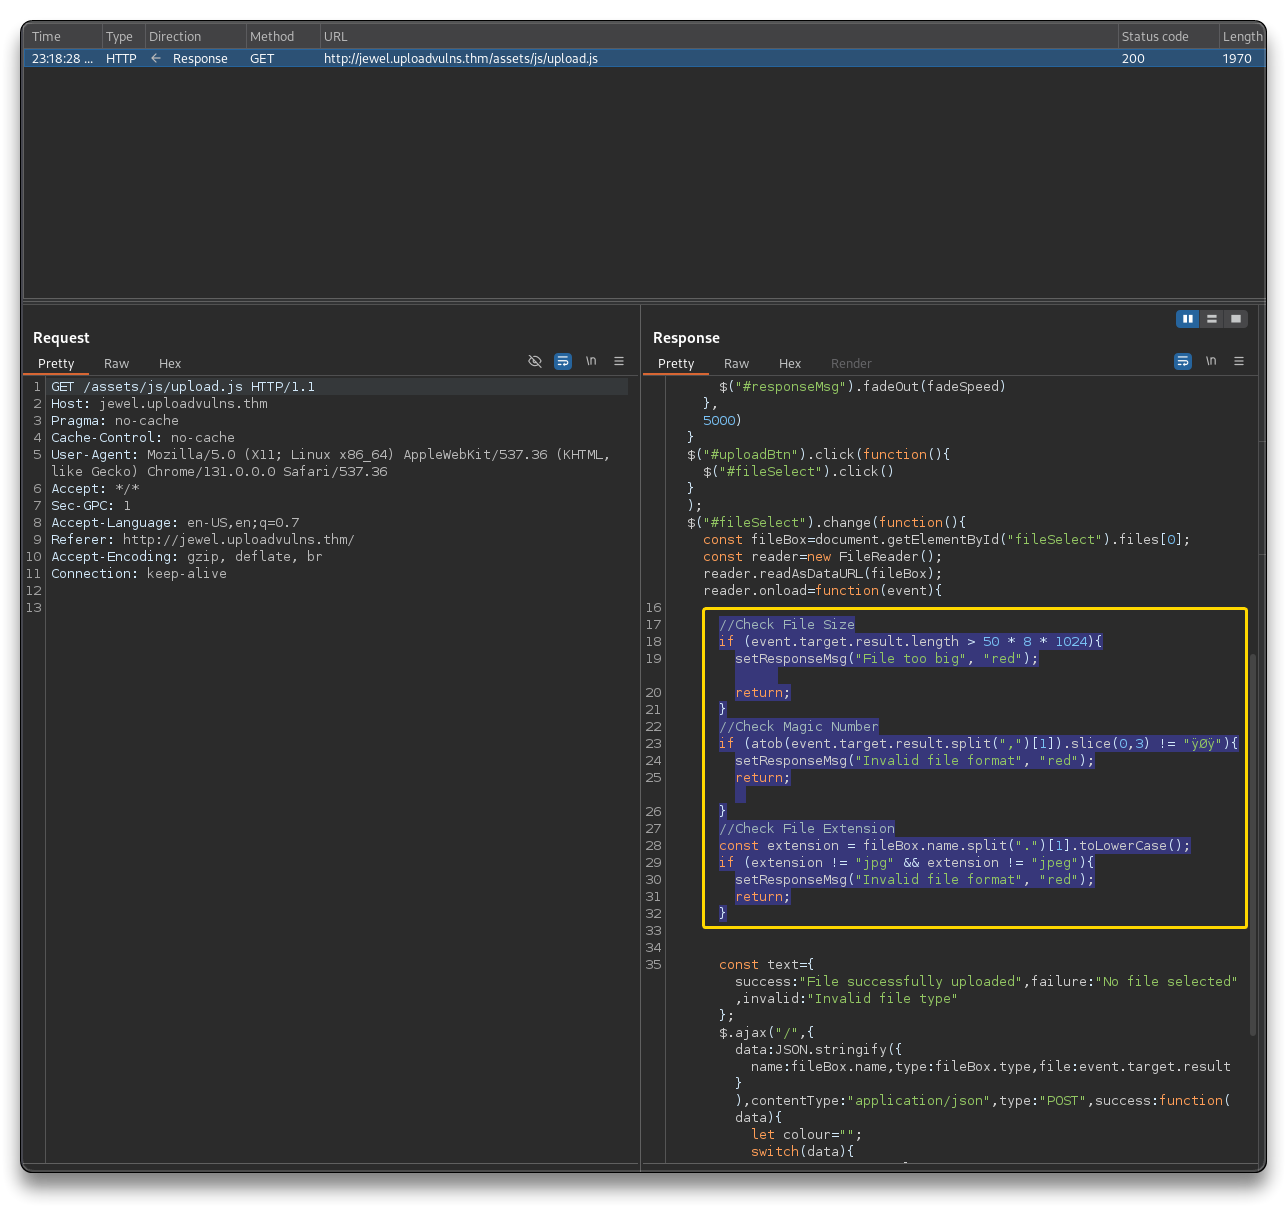Screen dimensions: 1287x1208
Task: Sort by the URL column header
Action: tap(719, 37)
